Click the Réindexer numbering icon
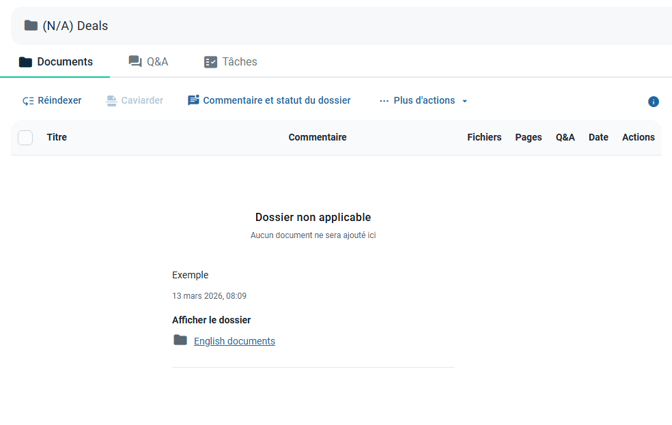 [28, 101]
